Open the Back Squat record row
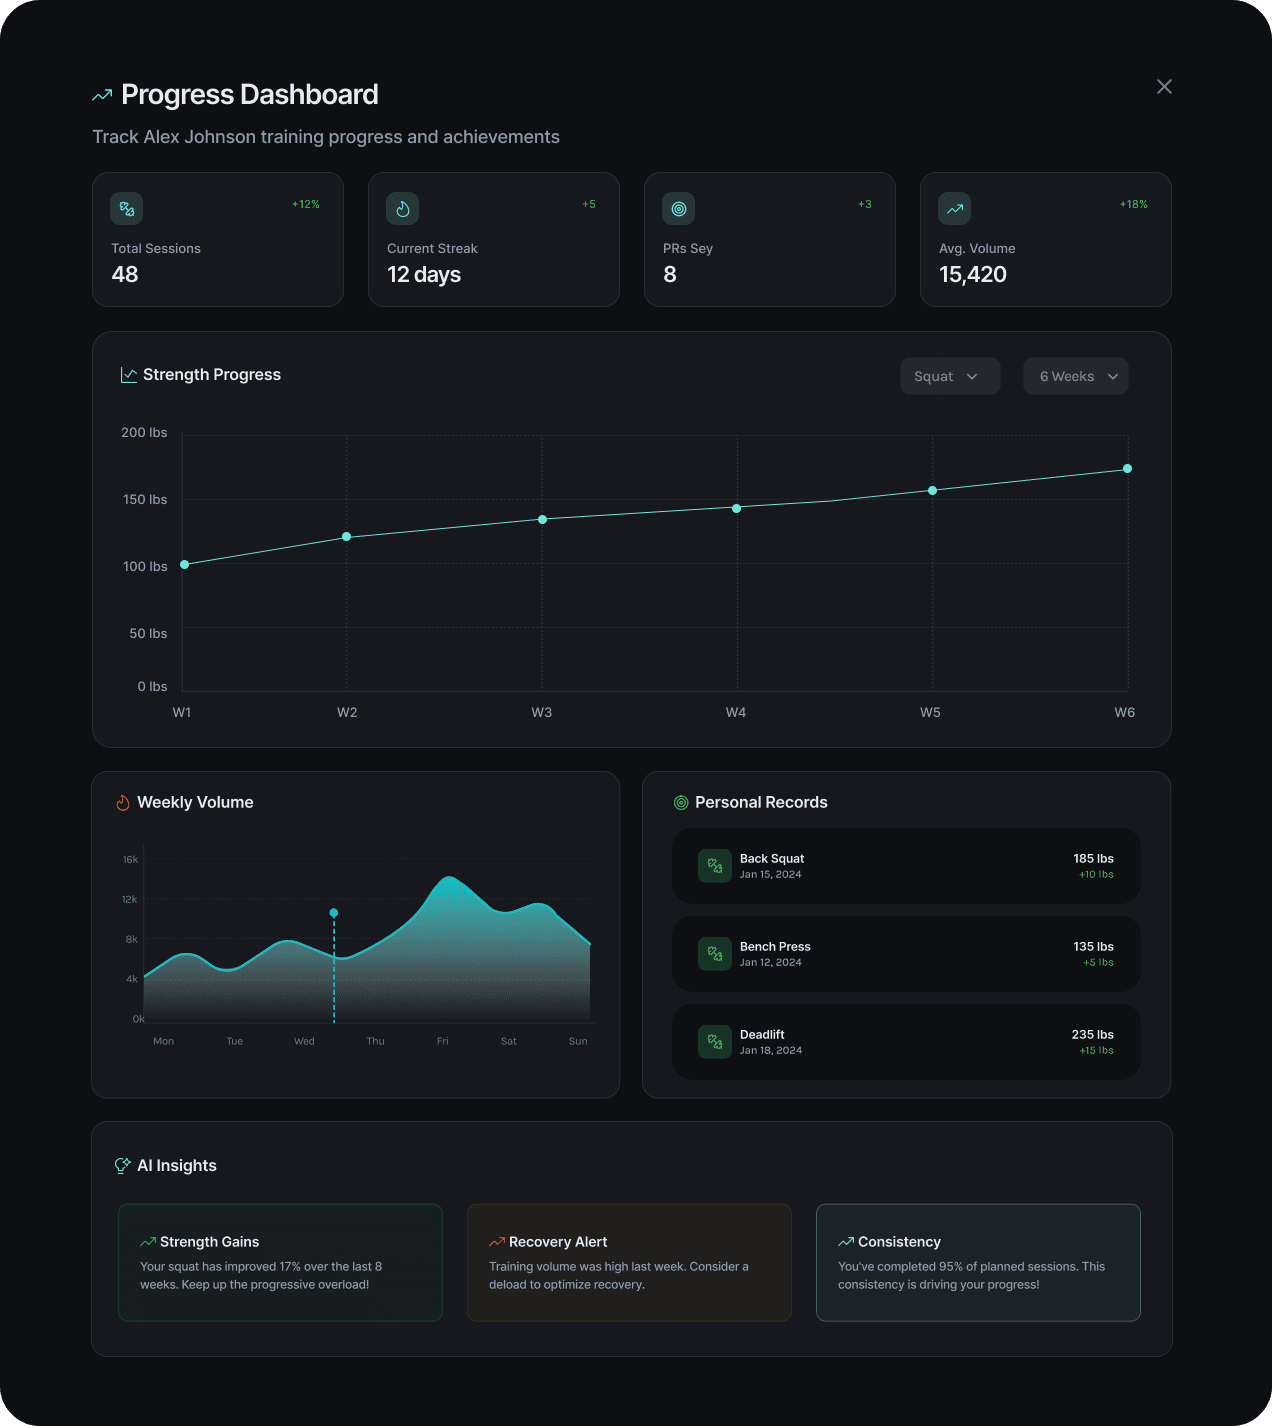1272x1426 pixels. coord(906,866)
